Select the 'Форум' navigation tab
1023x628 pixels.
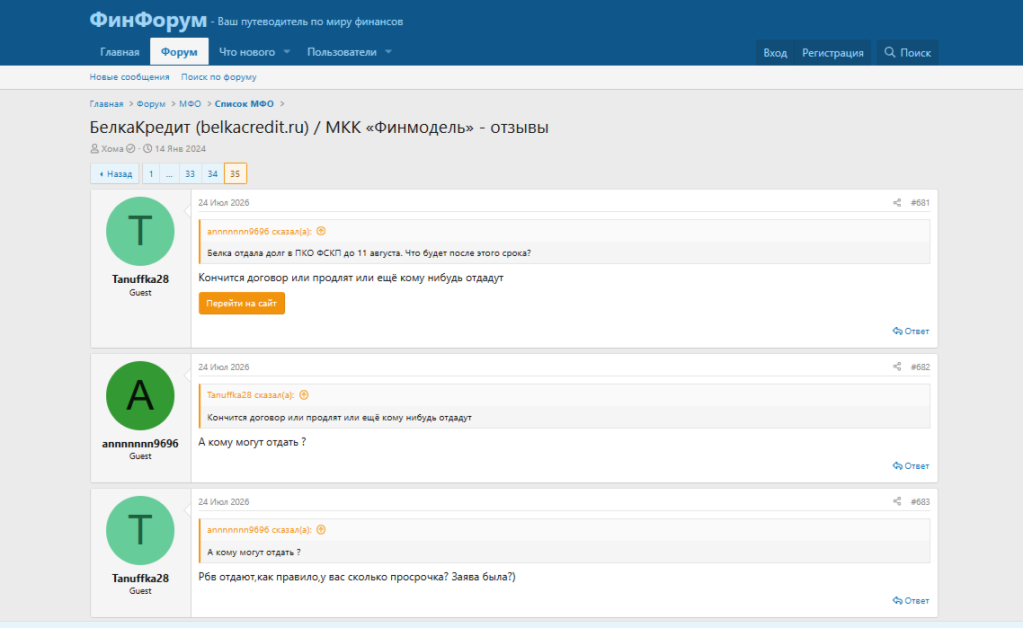pos(179,52)
